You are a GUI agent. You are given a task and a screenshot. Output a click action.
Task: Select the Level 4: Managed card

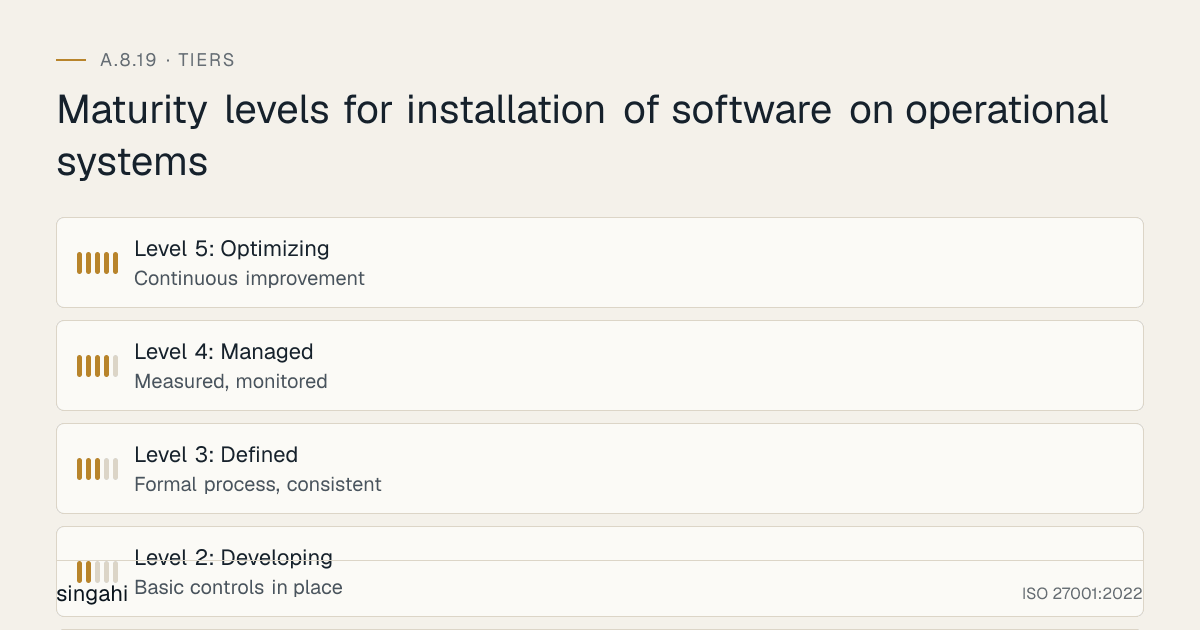[x=600, y=365]
